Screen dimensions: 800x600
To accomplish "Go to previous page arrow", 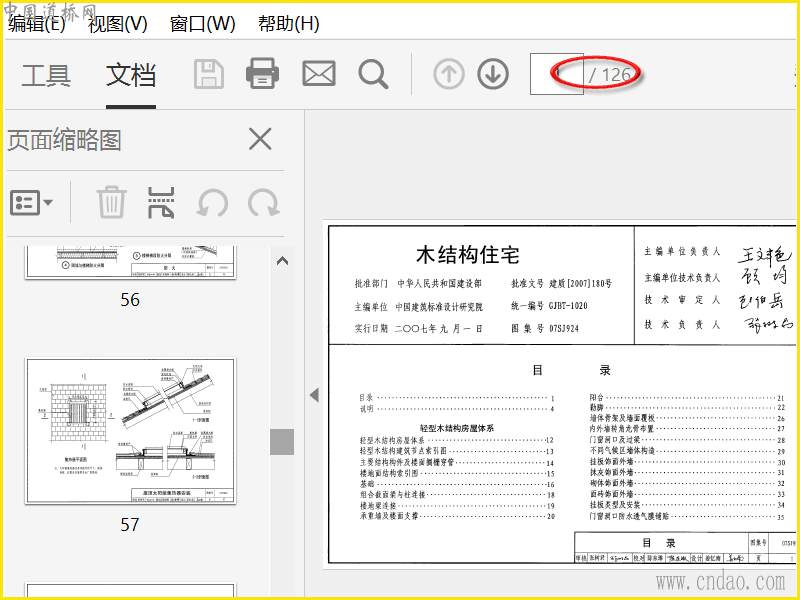I will (x=448, y=74).
